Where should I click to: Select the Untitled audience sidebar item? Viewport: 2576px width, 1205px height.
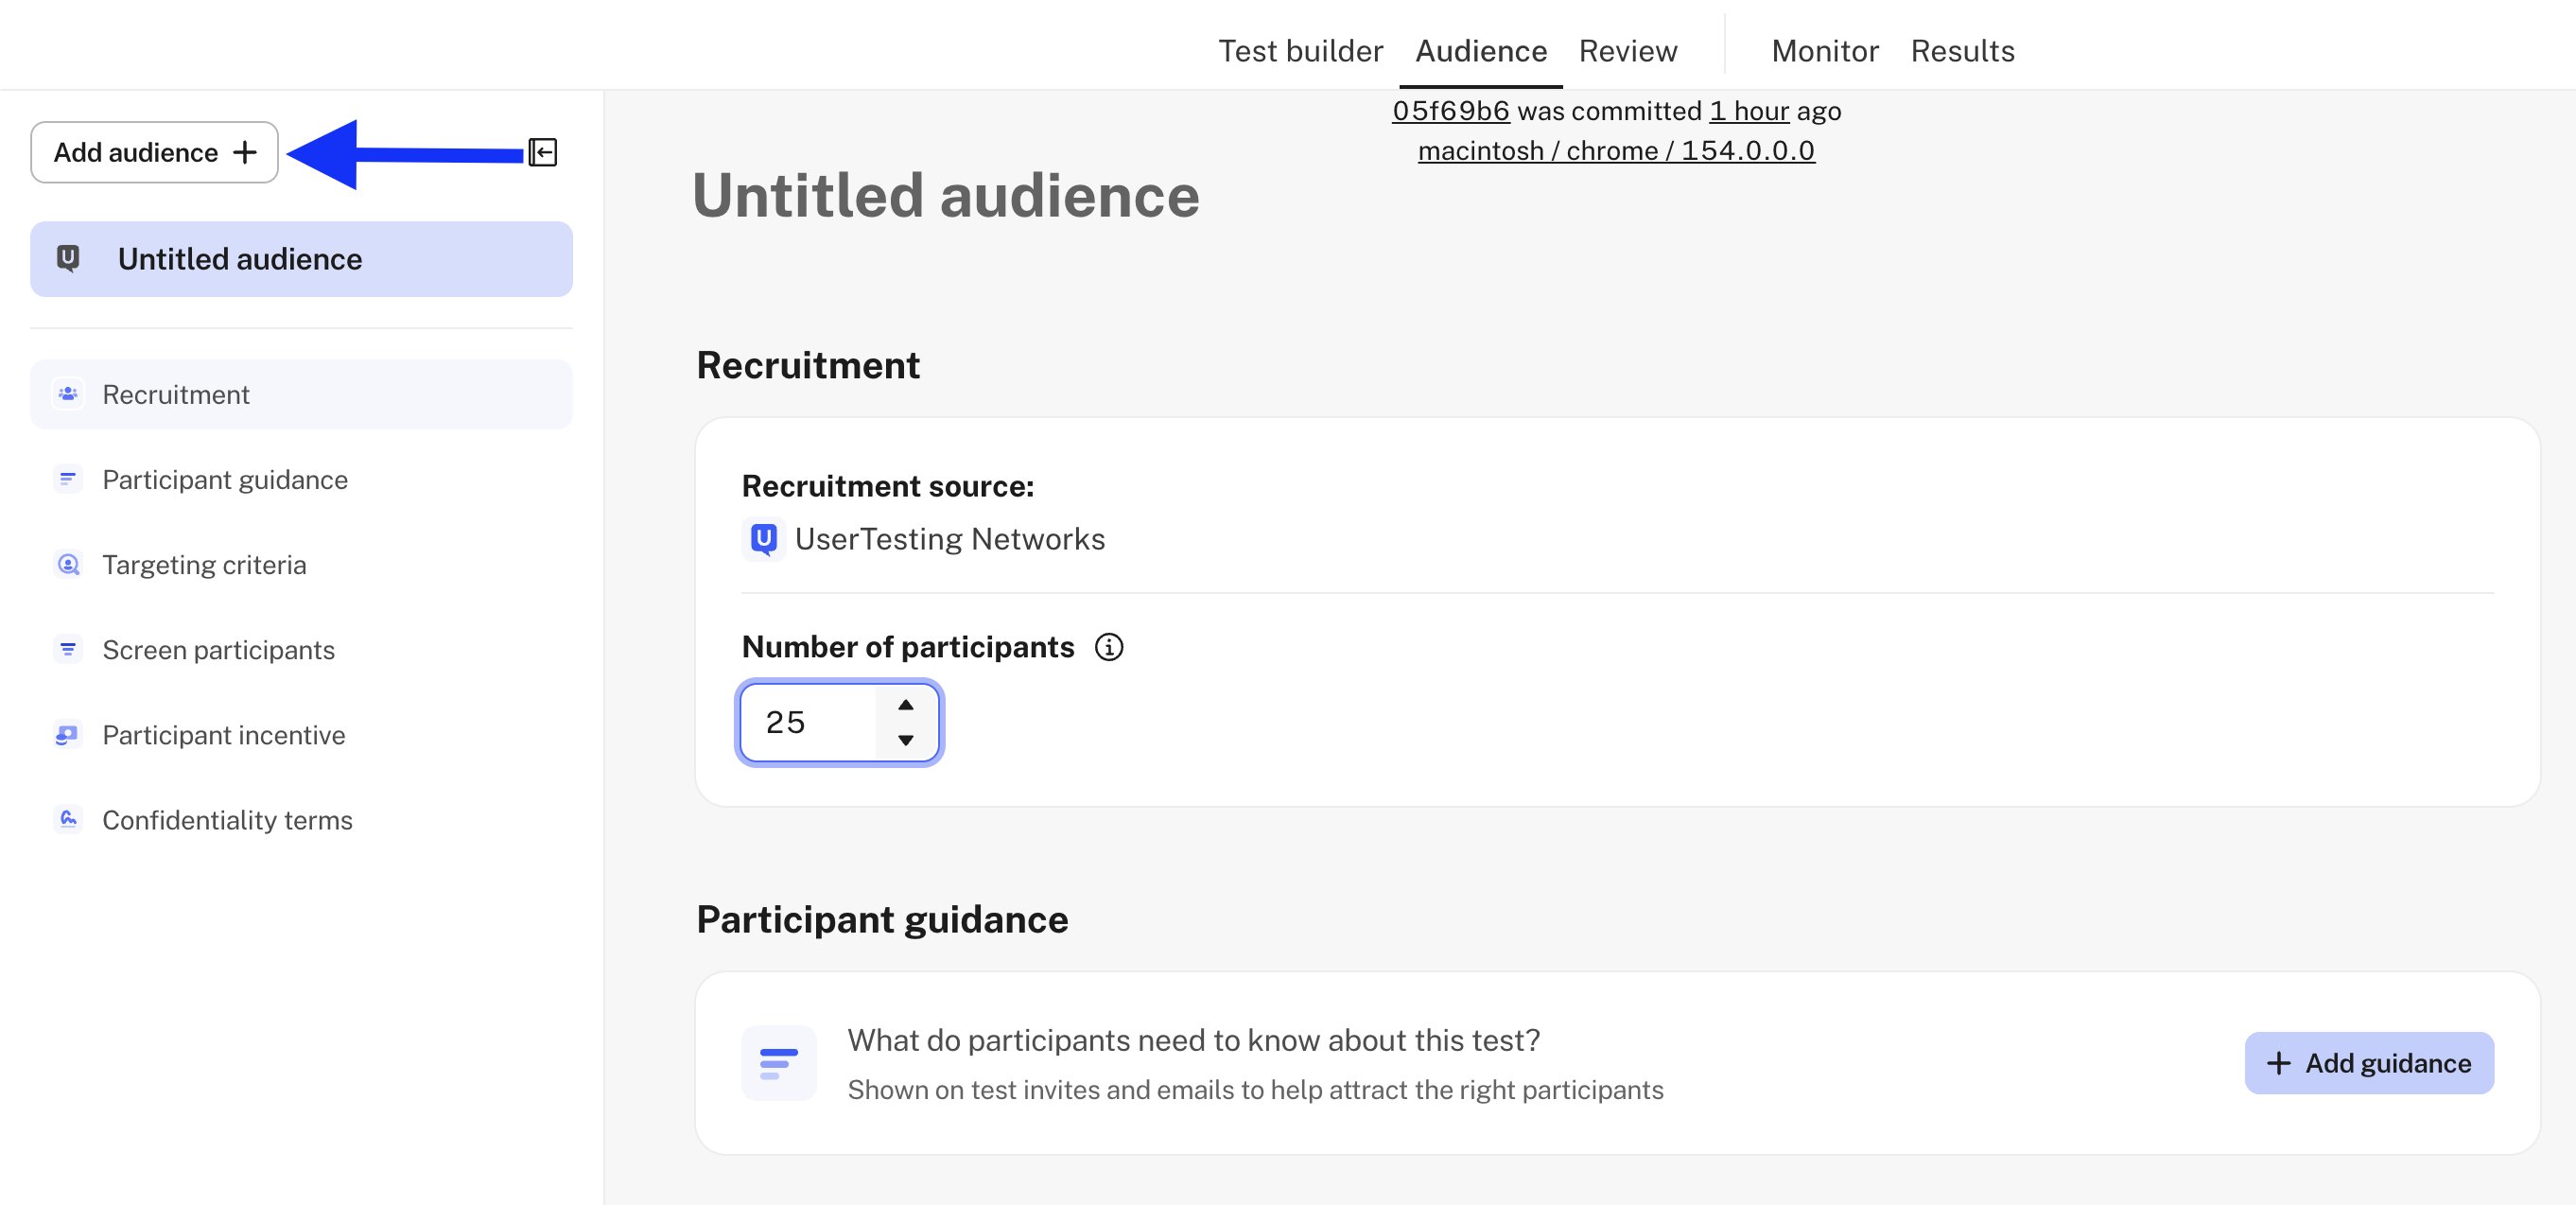point(301,259)
